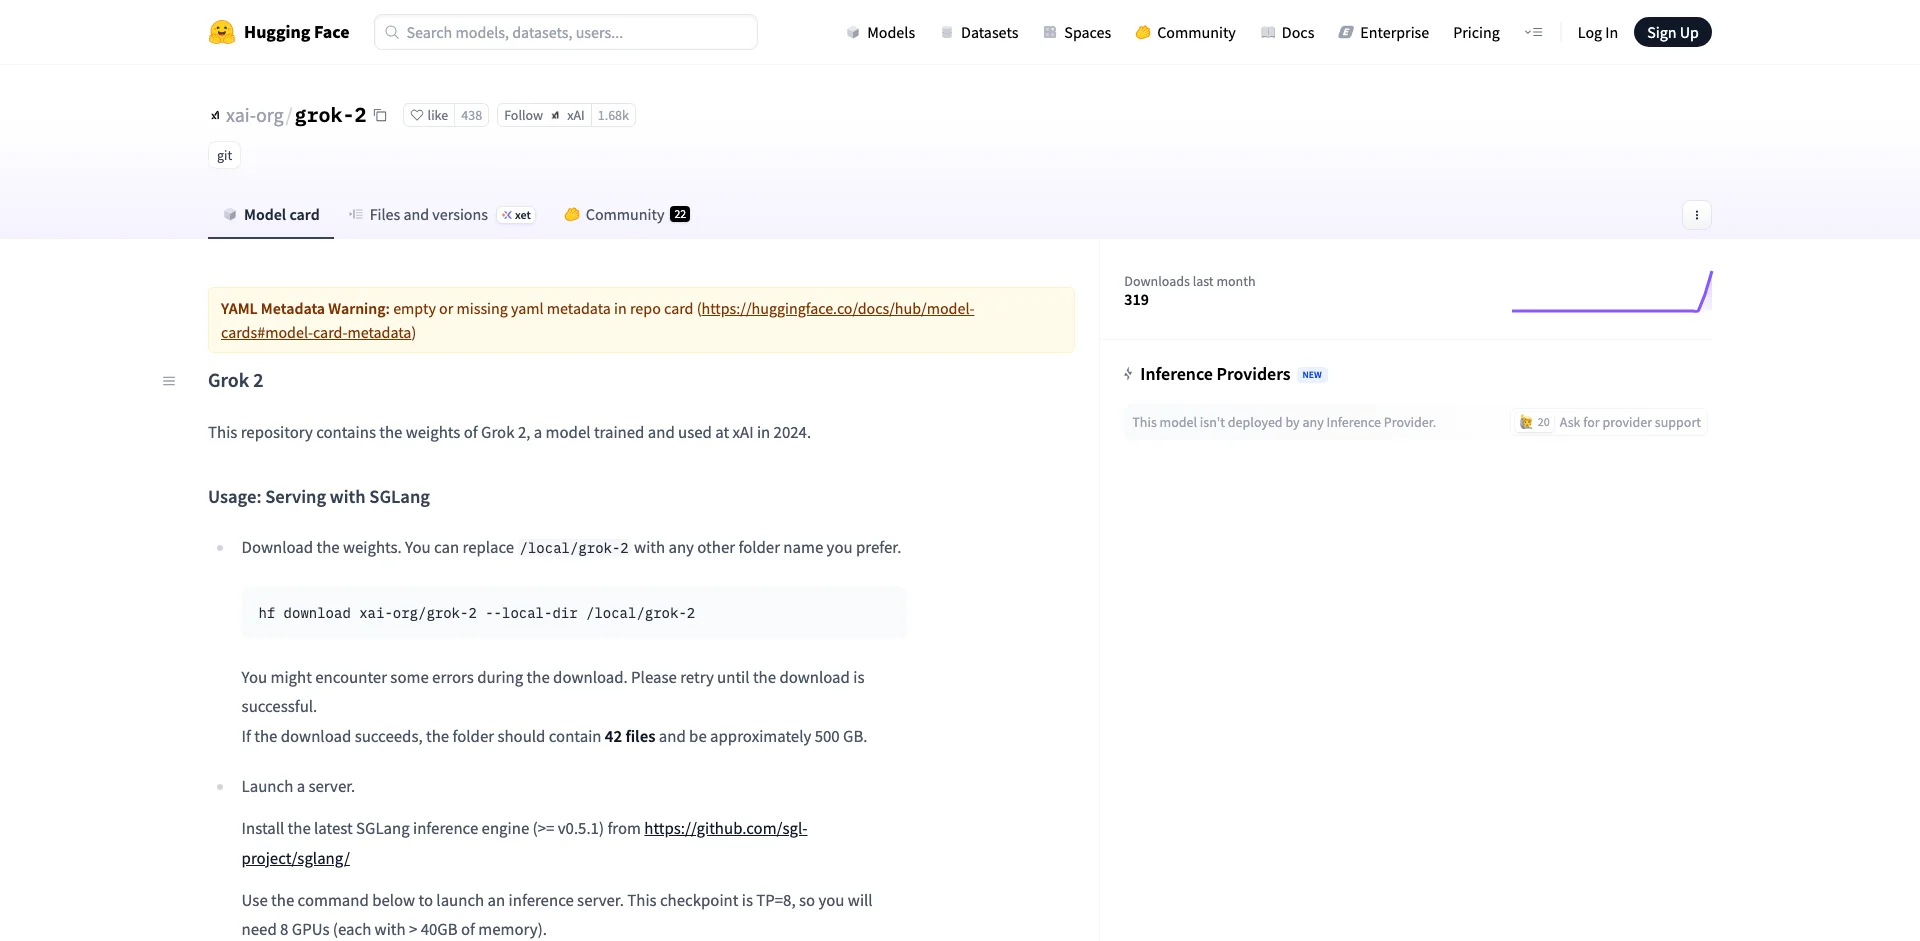The width and height of the screenshot is (1920, 941).
Task: Click inside the search models input field
Action: point(565,32)
